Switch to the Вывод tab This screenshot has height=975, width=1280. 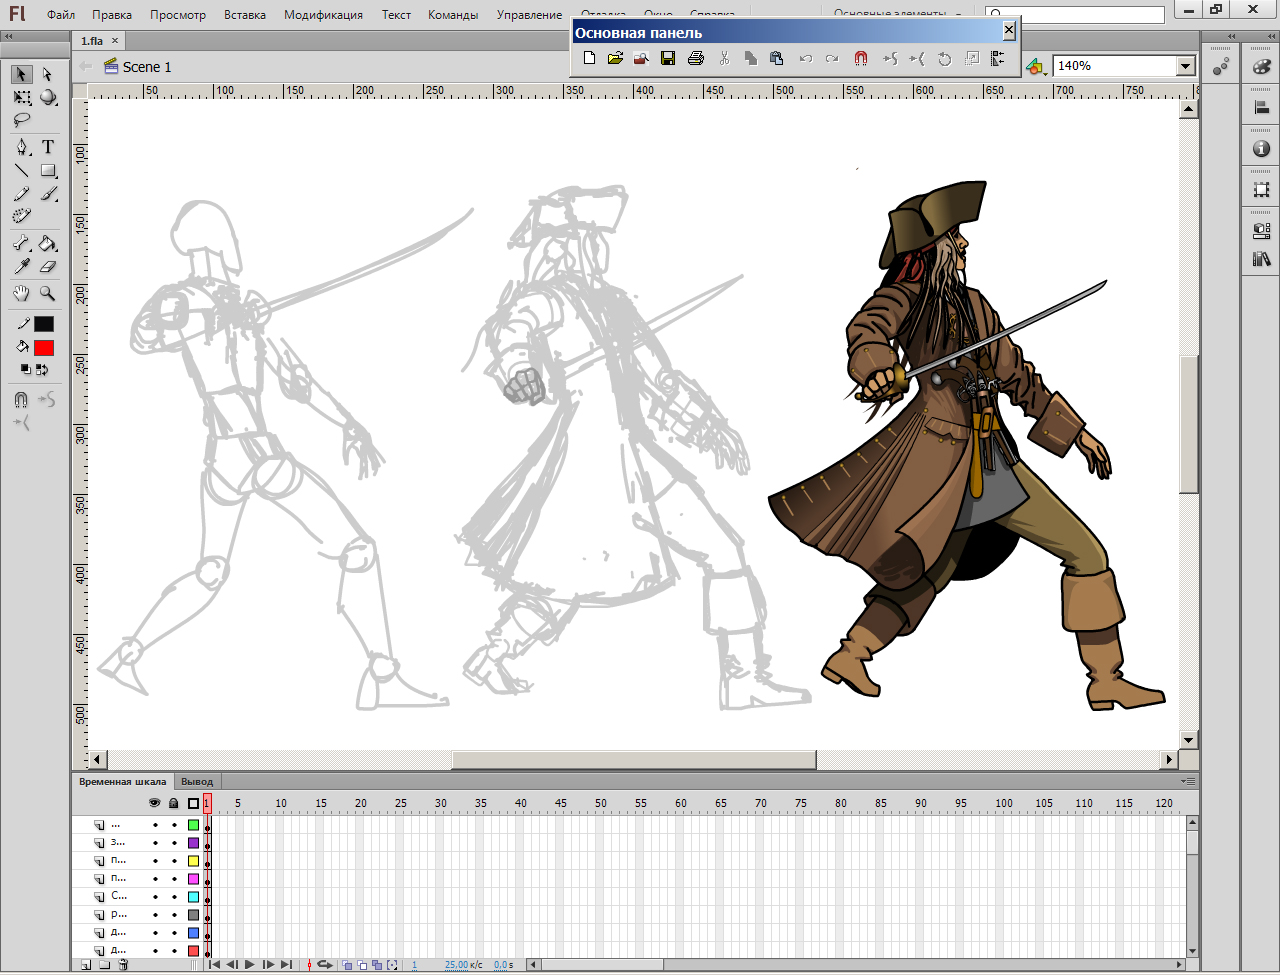[197, 781]
